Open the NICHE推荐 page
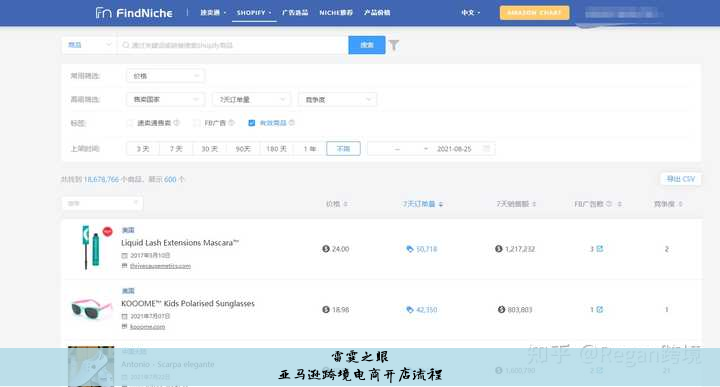Screen dimensions: 720x387 [x=336, y=13]
